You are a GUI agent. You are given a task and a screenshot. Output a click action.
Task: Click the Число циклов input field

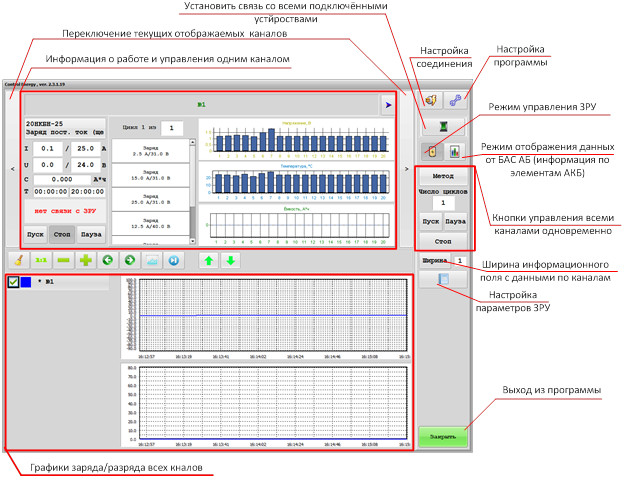[445, 203]
